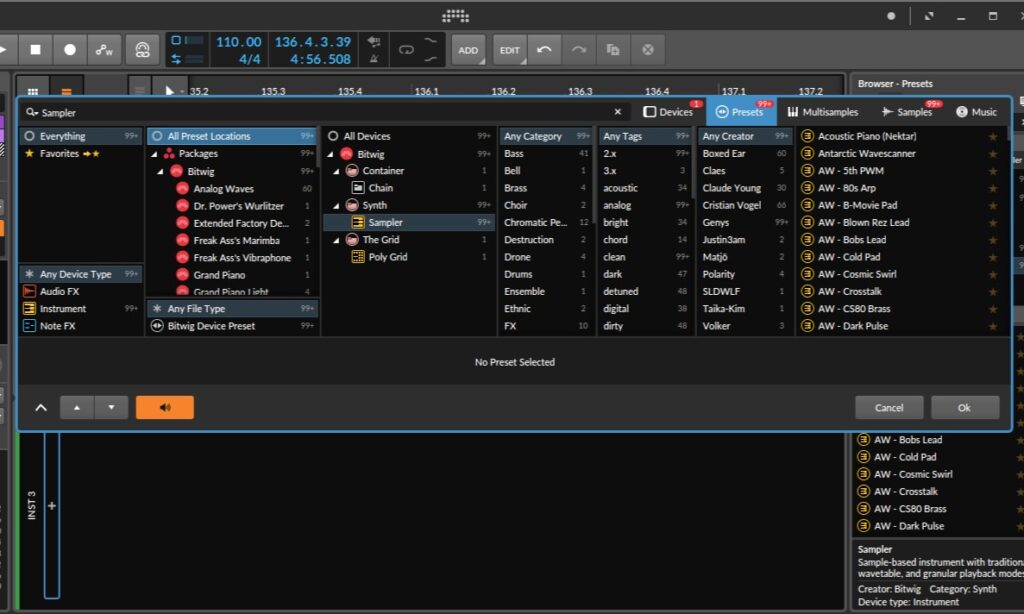Collapse The Grid device node
This screenshot has width=1024, height=614.
coord(336,240)
